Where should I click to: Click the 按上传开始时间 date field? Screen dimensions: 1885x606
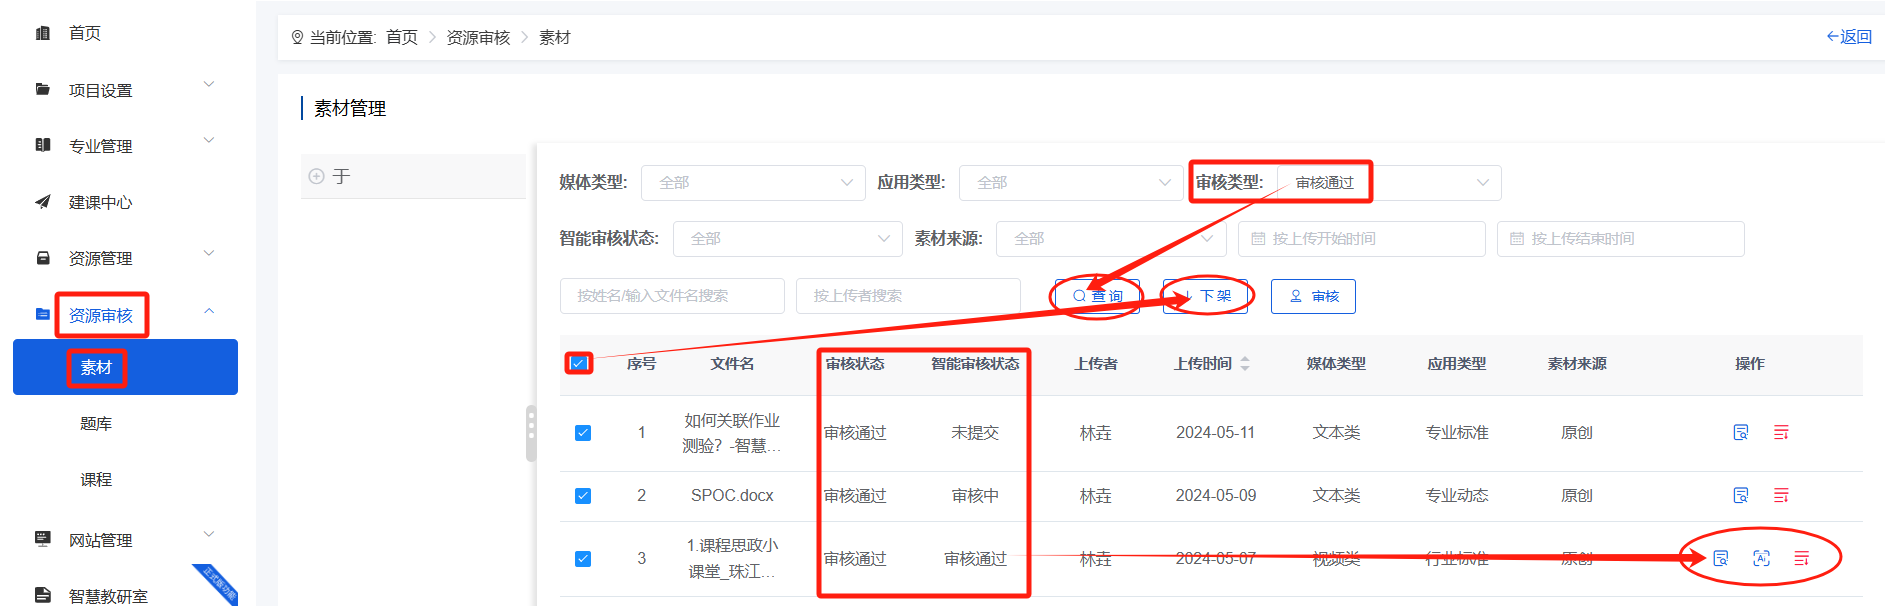click(1361, 239)
